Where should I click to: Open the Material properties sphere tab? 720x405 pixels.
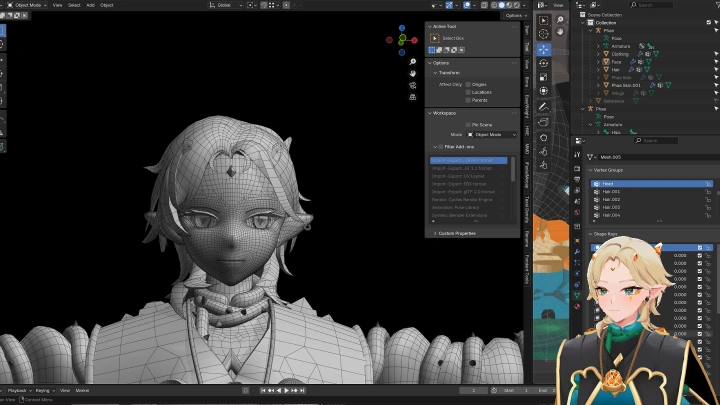(x=577, y=306)
